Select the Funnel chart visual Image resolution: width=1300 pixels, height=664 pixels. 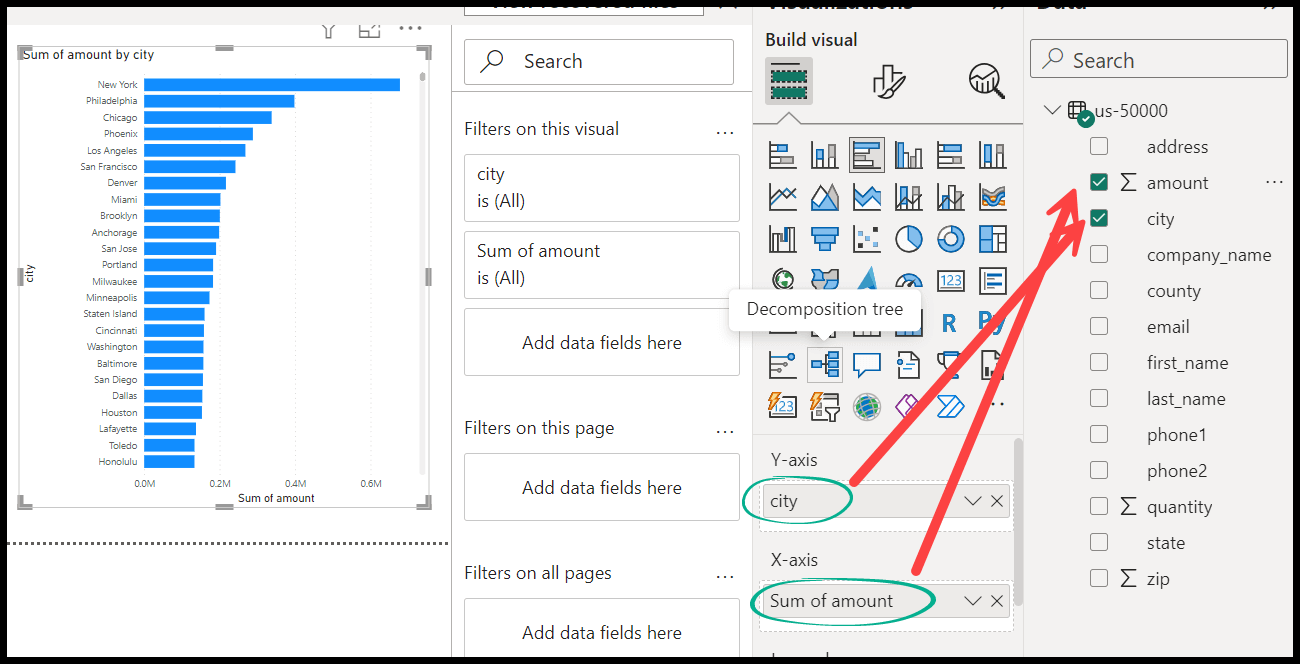[824, 239]
